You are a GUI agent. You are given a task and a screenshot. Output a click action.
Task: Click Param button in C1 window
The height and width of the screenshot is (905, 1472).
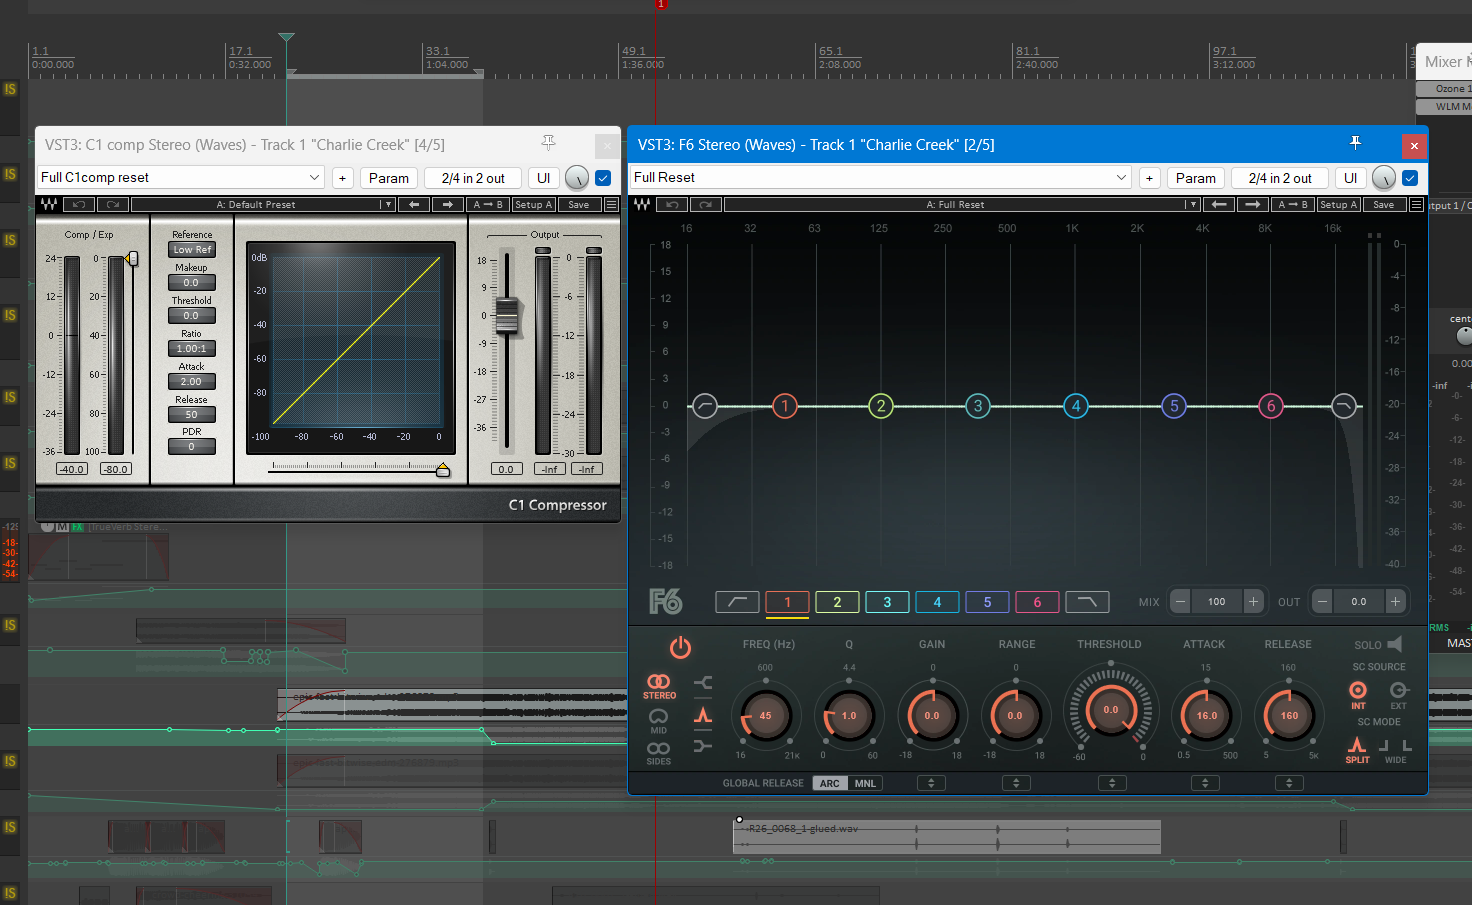coord(389,178)
